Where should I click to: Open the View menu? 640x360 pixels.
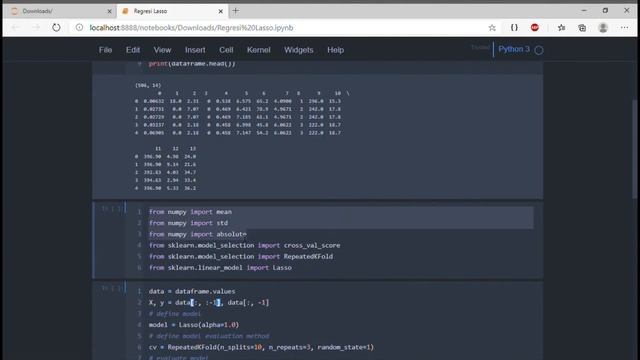162,50
